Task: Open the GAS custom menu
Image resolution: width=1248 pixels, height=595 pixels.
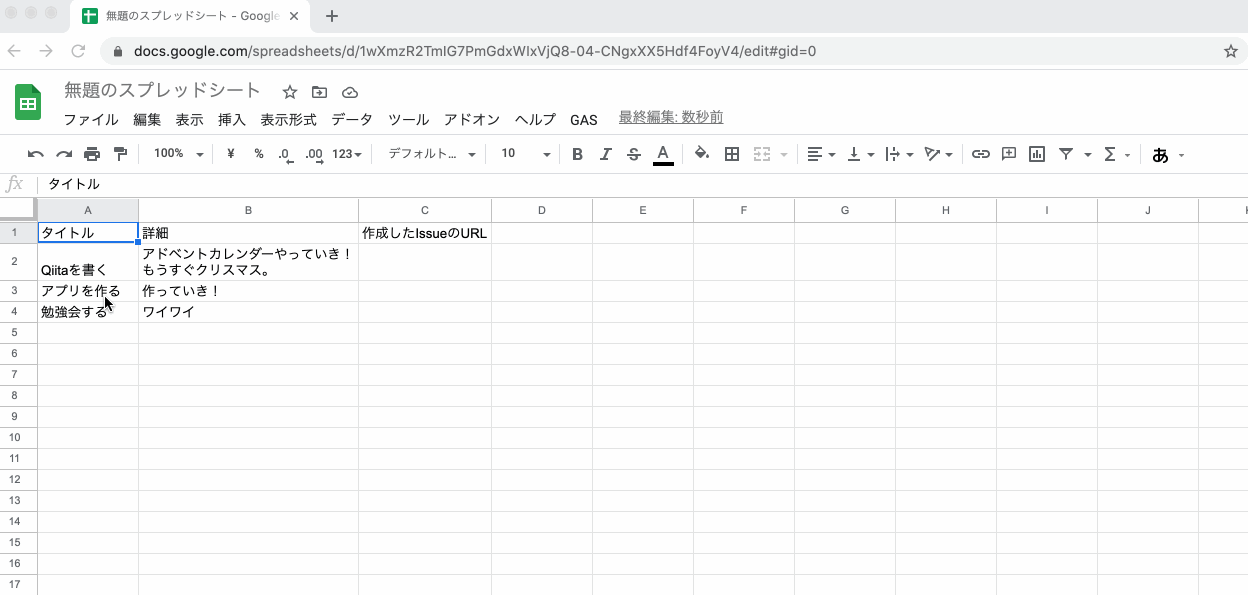Action: point(584,120)
